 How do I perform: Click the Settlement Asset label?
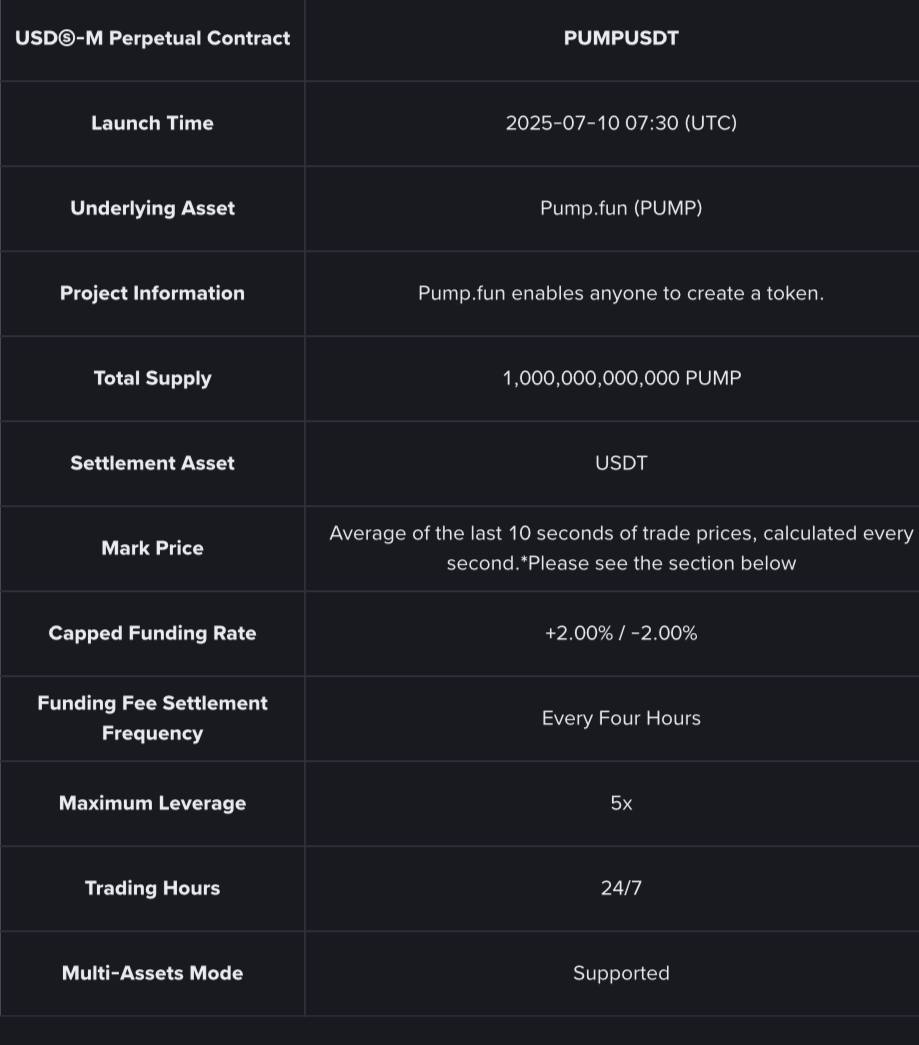pos(153,463)
